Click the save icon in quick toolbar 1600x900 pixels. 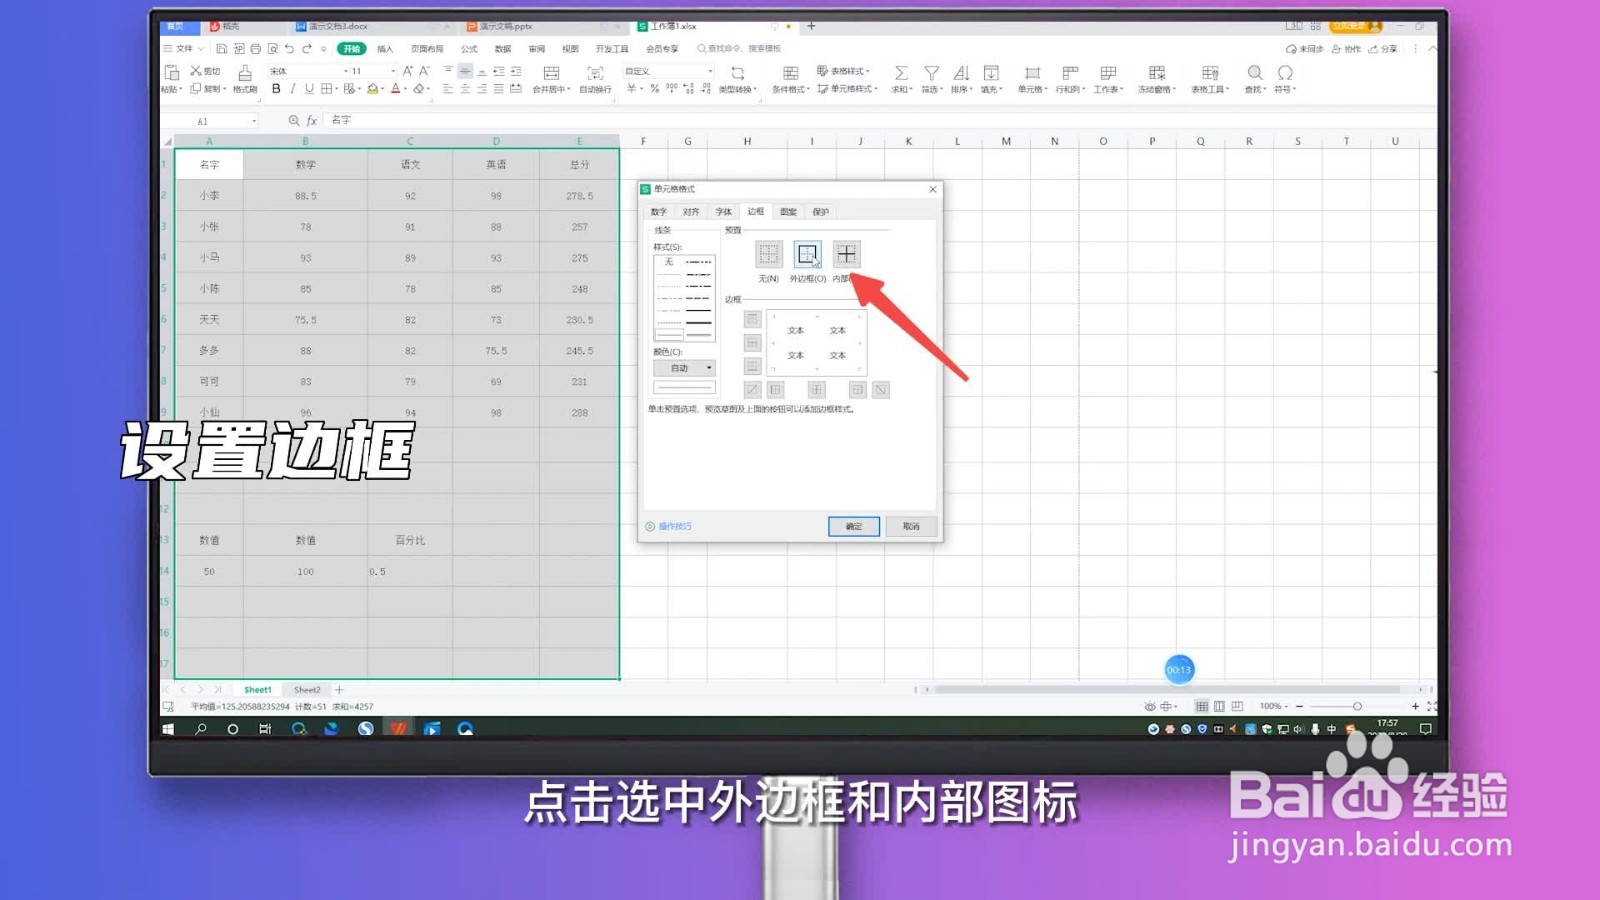221,49
